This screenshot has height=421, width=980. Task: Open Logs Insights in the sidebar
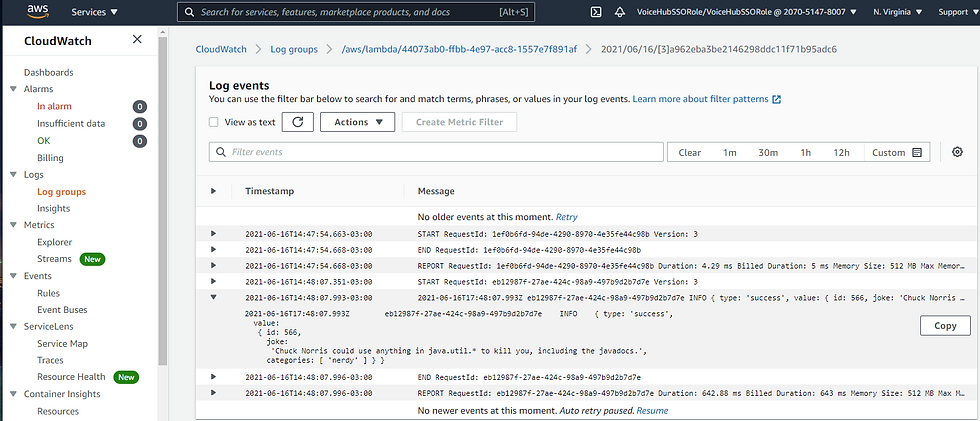coord(54,209)
